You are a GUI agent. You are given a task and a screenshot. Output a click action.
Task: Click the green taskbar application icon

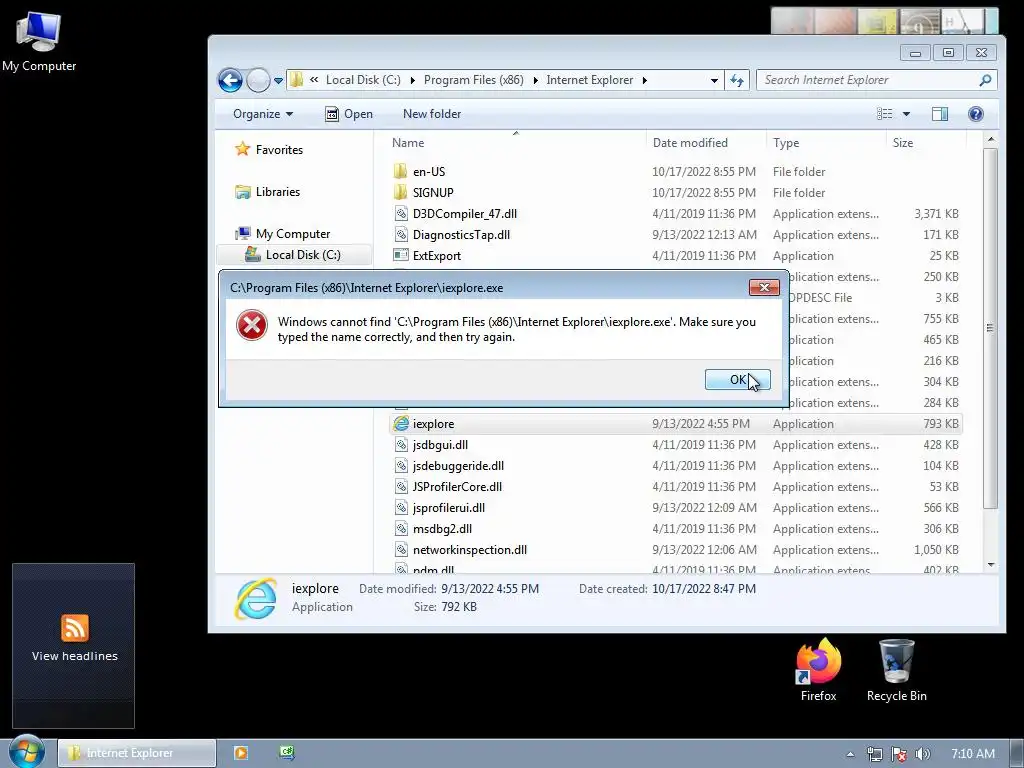pos(287,752)
